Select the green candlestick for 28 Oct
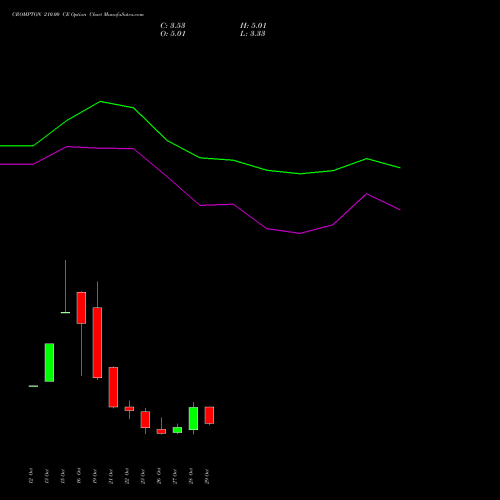This screenshot has width=500, height=500. (193, 418)
